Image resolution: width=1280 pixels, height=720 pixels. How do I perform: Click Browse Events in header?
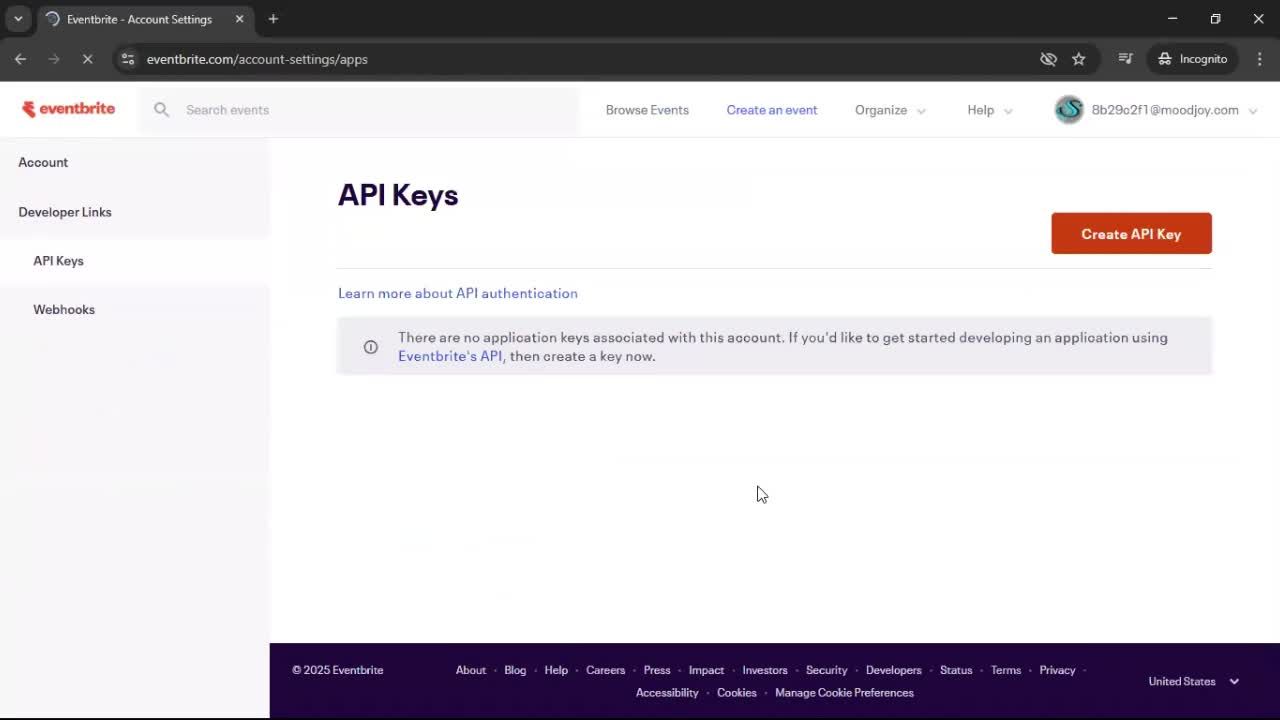click(647, 110)
